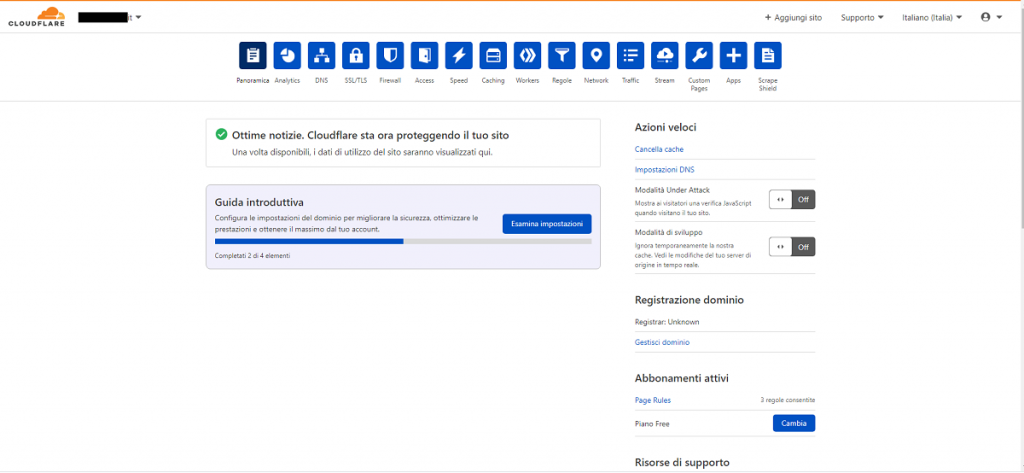Click the green checkmark success icon
The image size is (1024, 473).
point(221,135)
